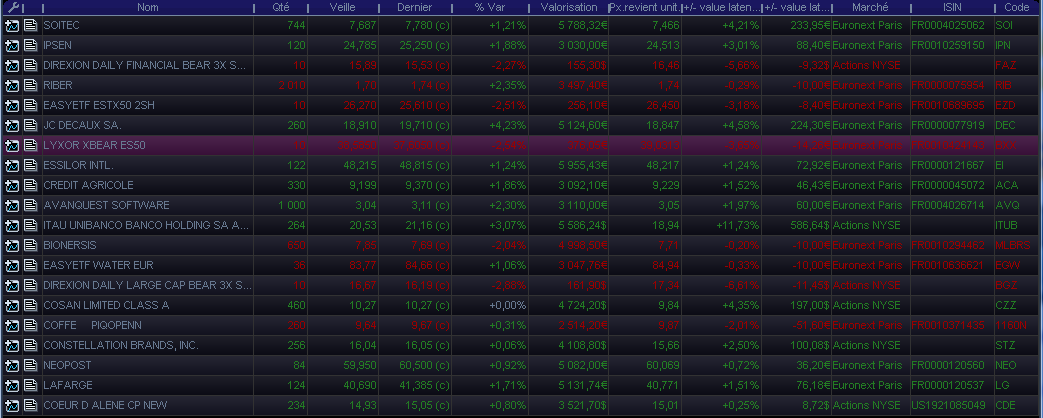
Task: Sort by the Code column header
Action: coord(1018,7)
